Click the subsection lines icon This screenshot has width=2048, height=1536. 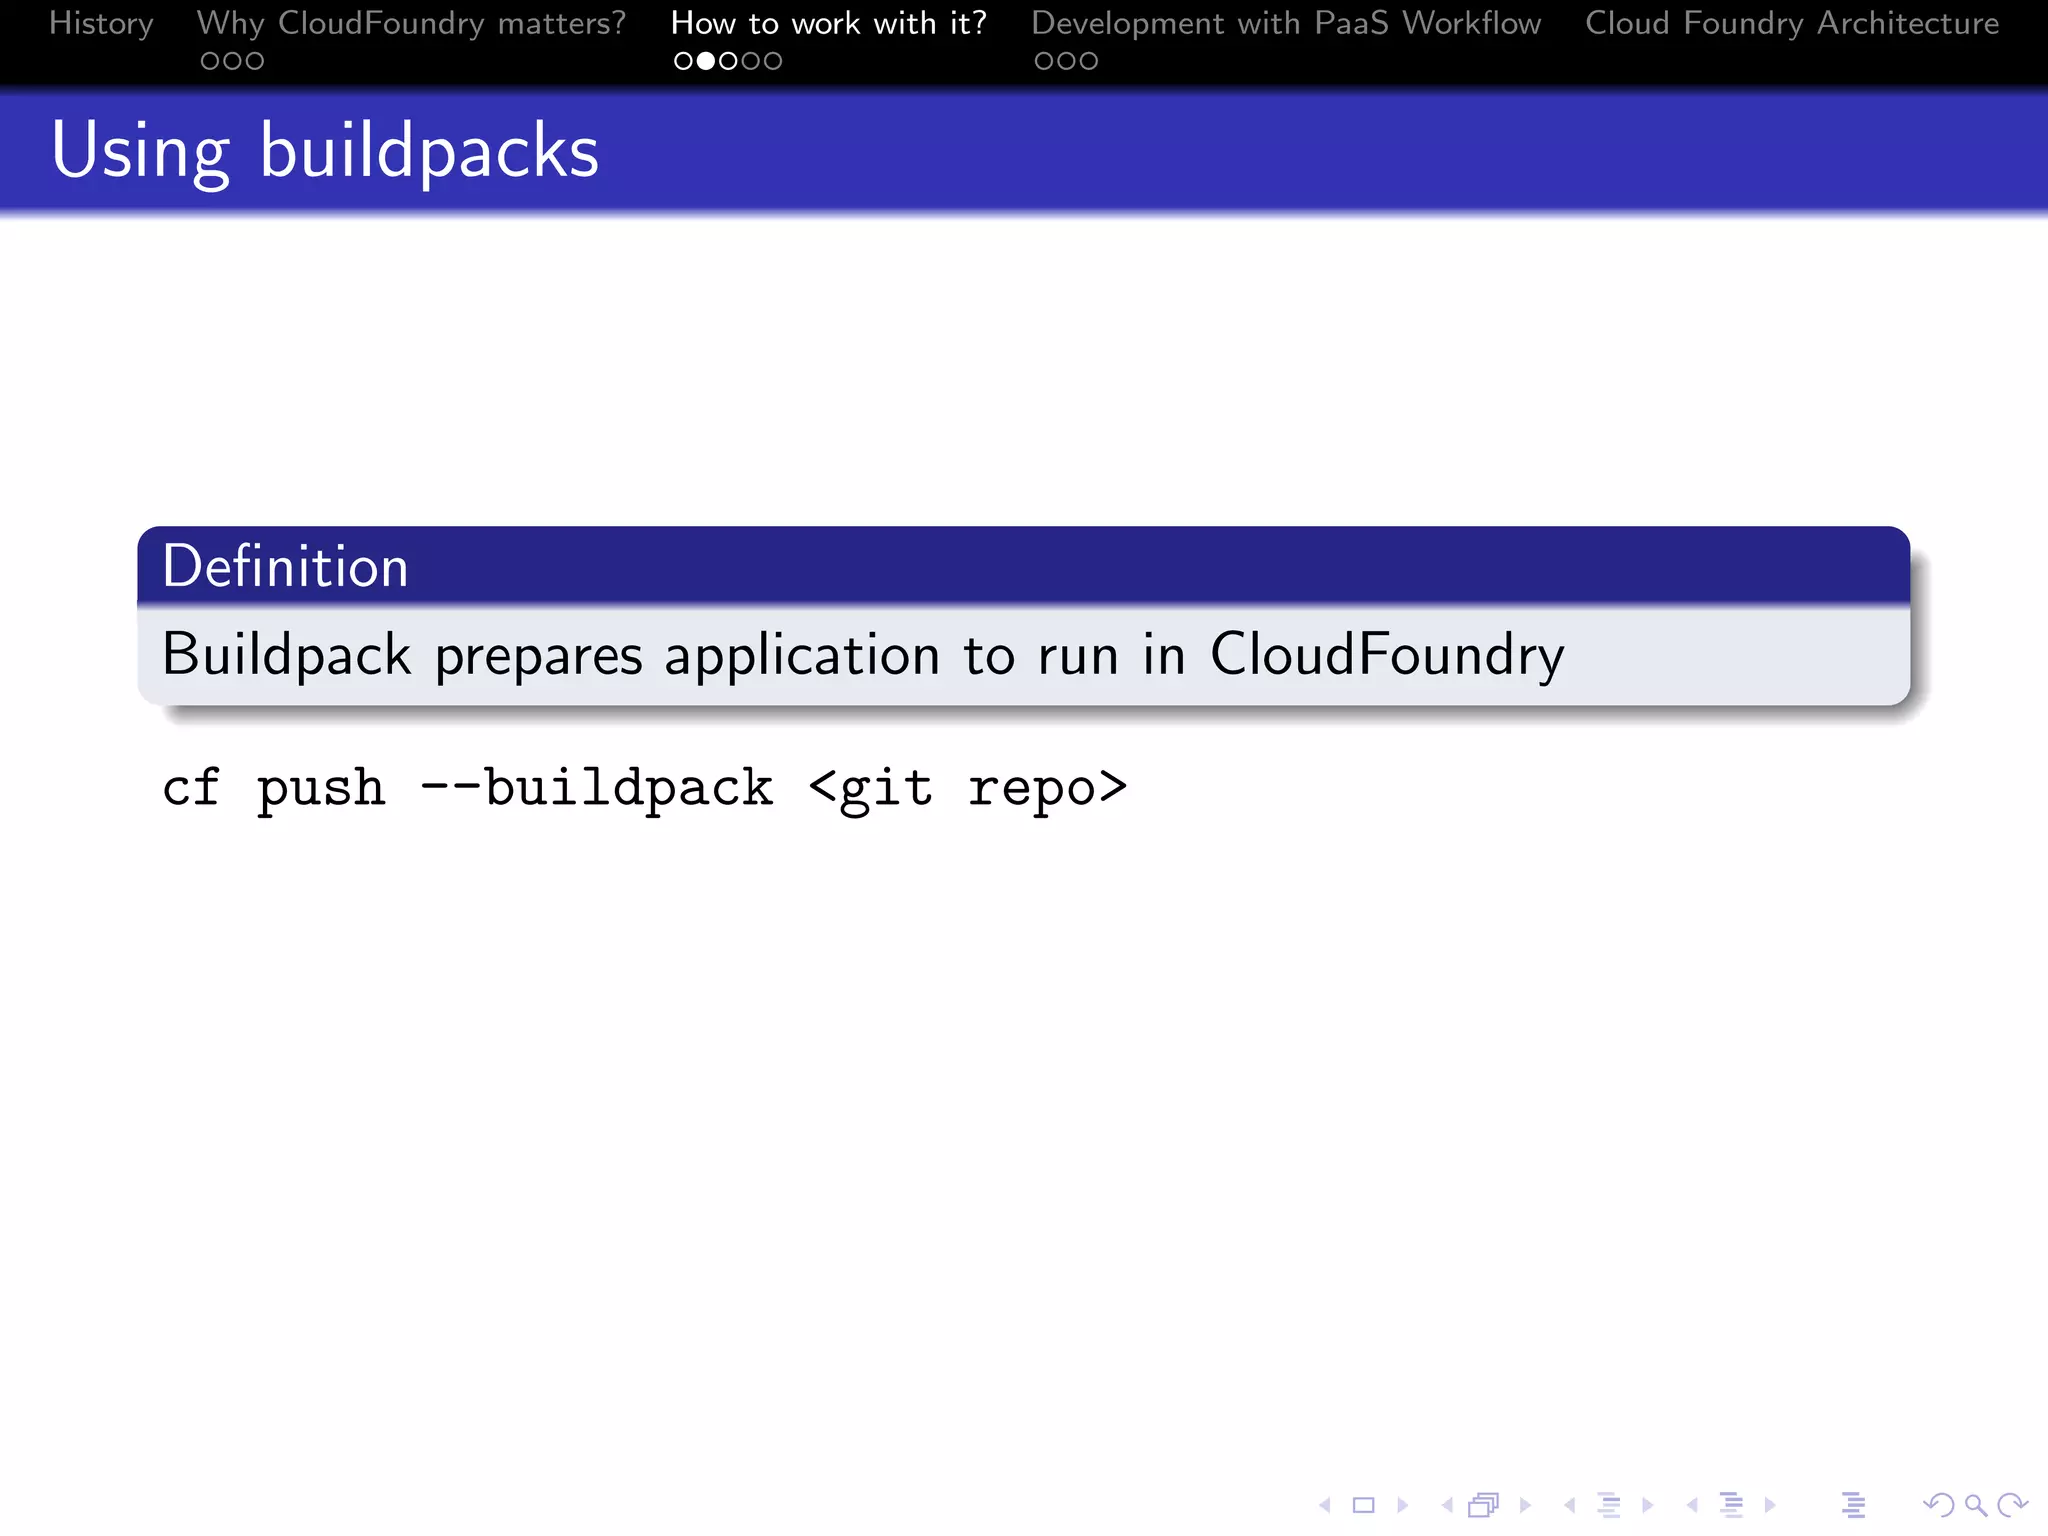[1609, 1505]
